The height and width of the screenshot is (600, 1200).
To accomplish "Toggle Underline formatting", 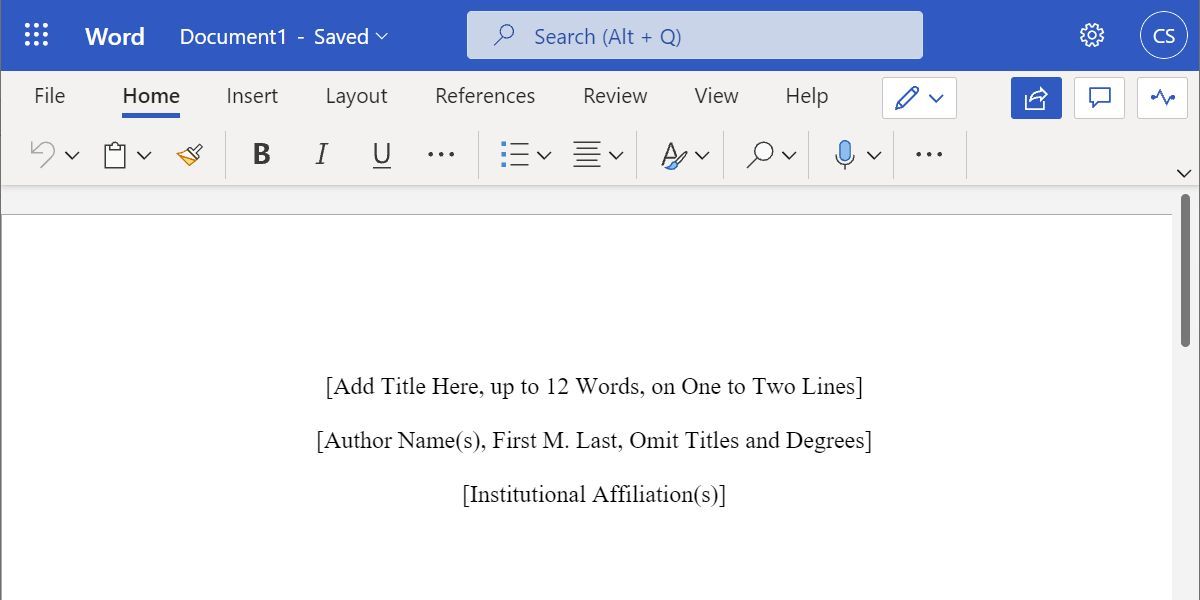I will 381,155.
